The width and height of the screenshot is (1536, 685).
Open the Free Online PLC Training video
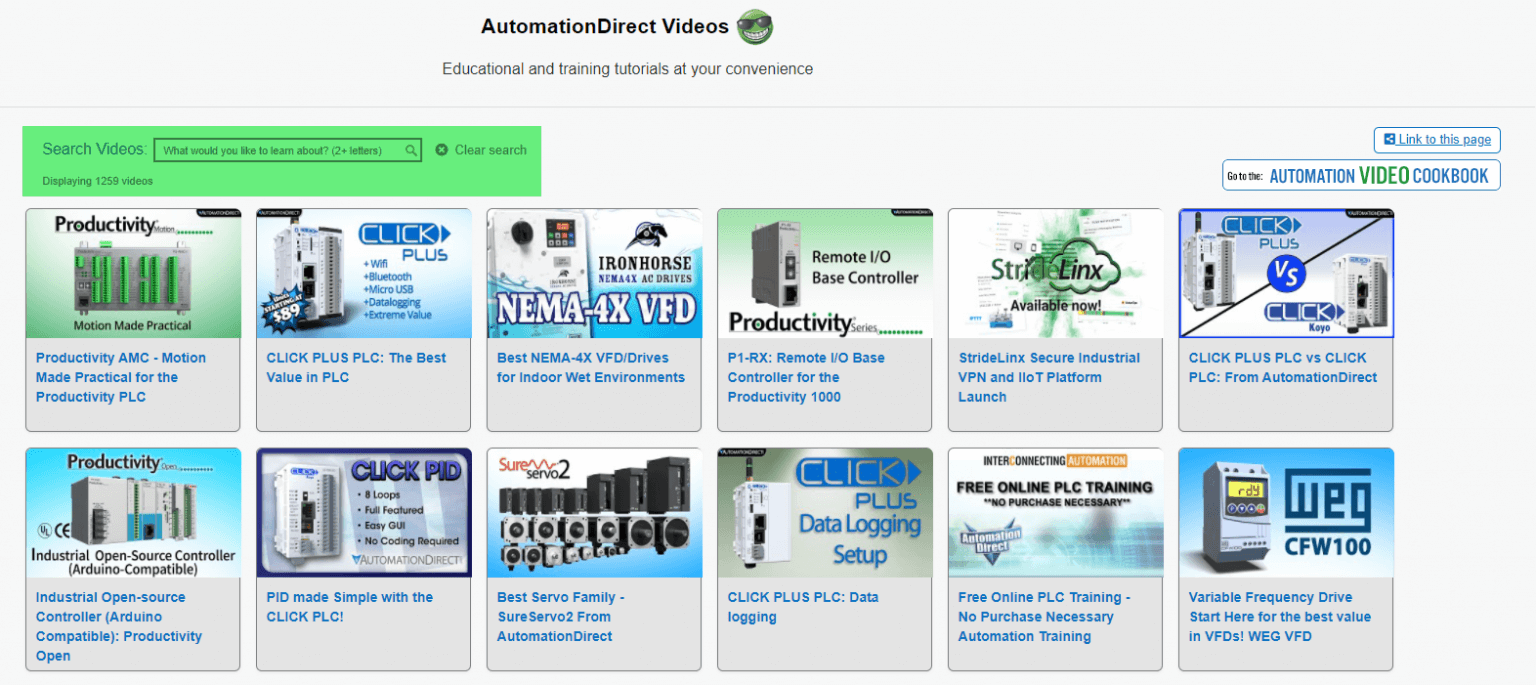tap(1055, 512)
